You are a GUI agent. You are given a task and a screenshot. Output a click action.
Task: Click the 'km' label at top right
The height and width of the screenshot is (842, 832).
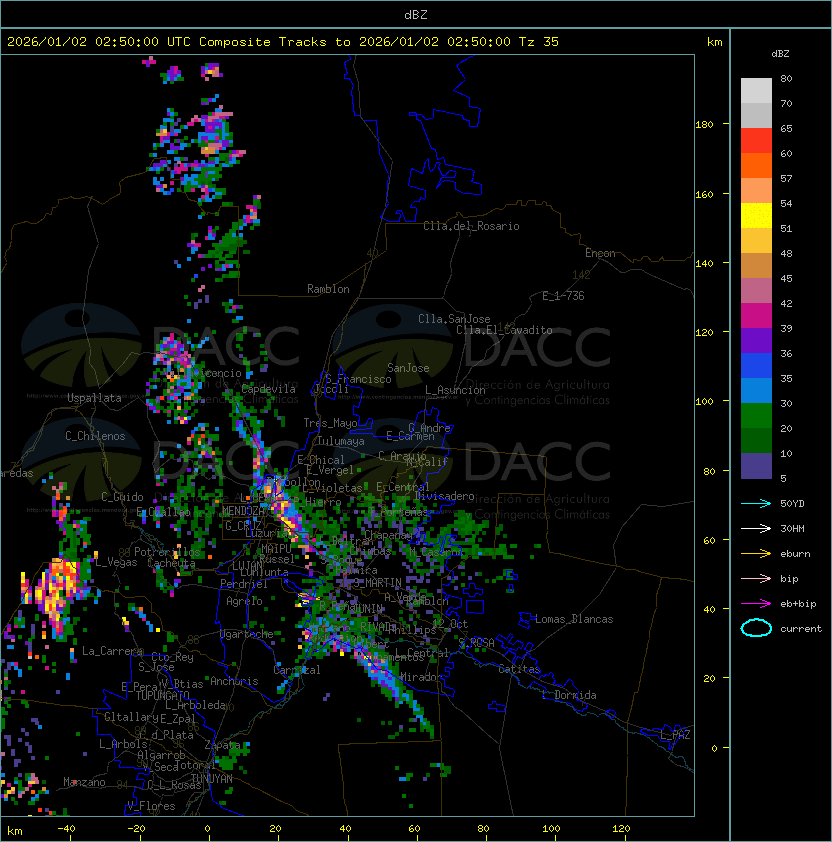pyautogui.click(x=714, y=42)
